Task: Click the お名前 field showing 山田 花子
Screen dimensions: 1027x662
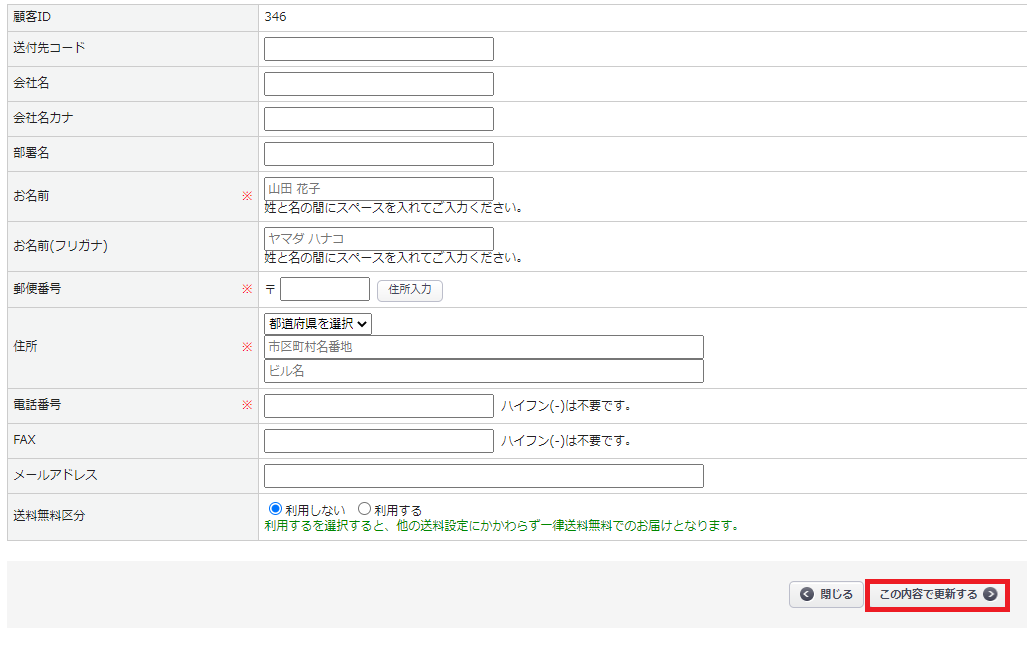Action: point(378,188)
